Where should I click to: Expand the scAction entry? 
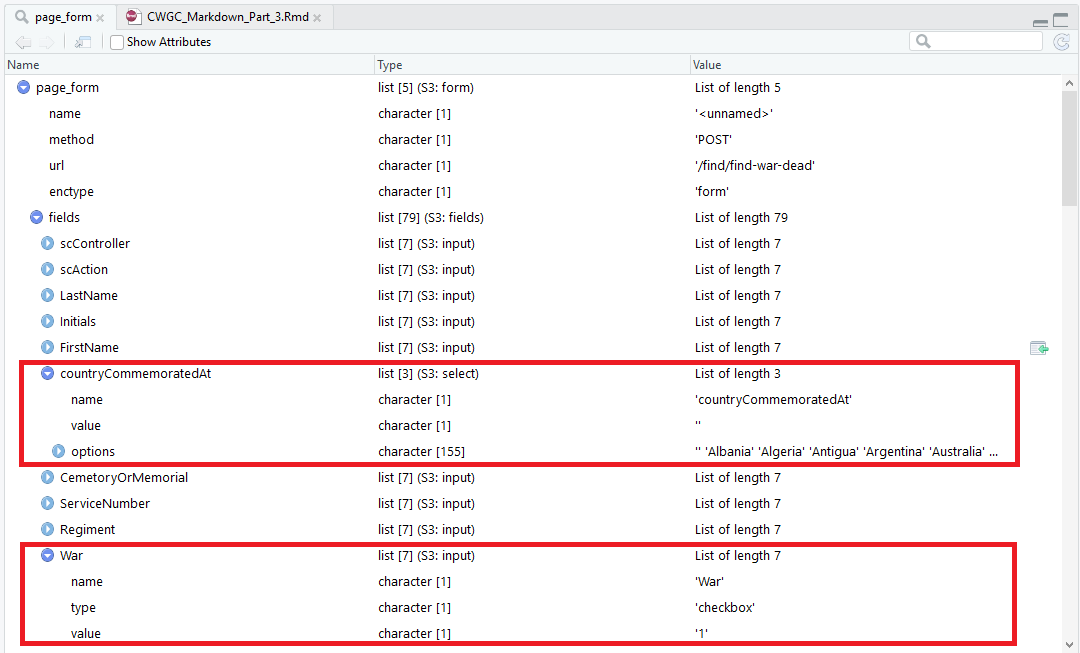tap(47, 269)
